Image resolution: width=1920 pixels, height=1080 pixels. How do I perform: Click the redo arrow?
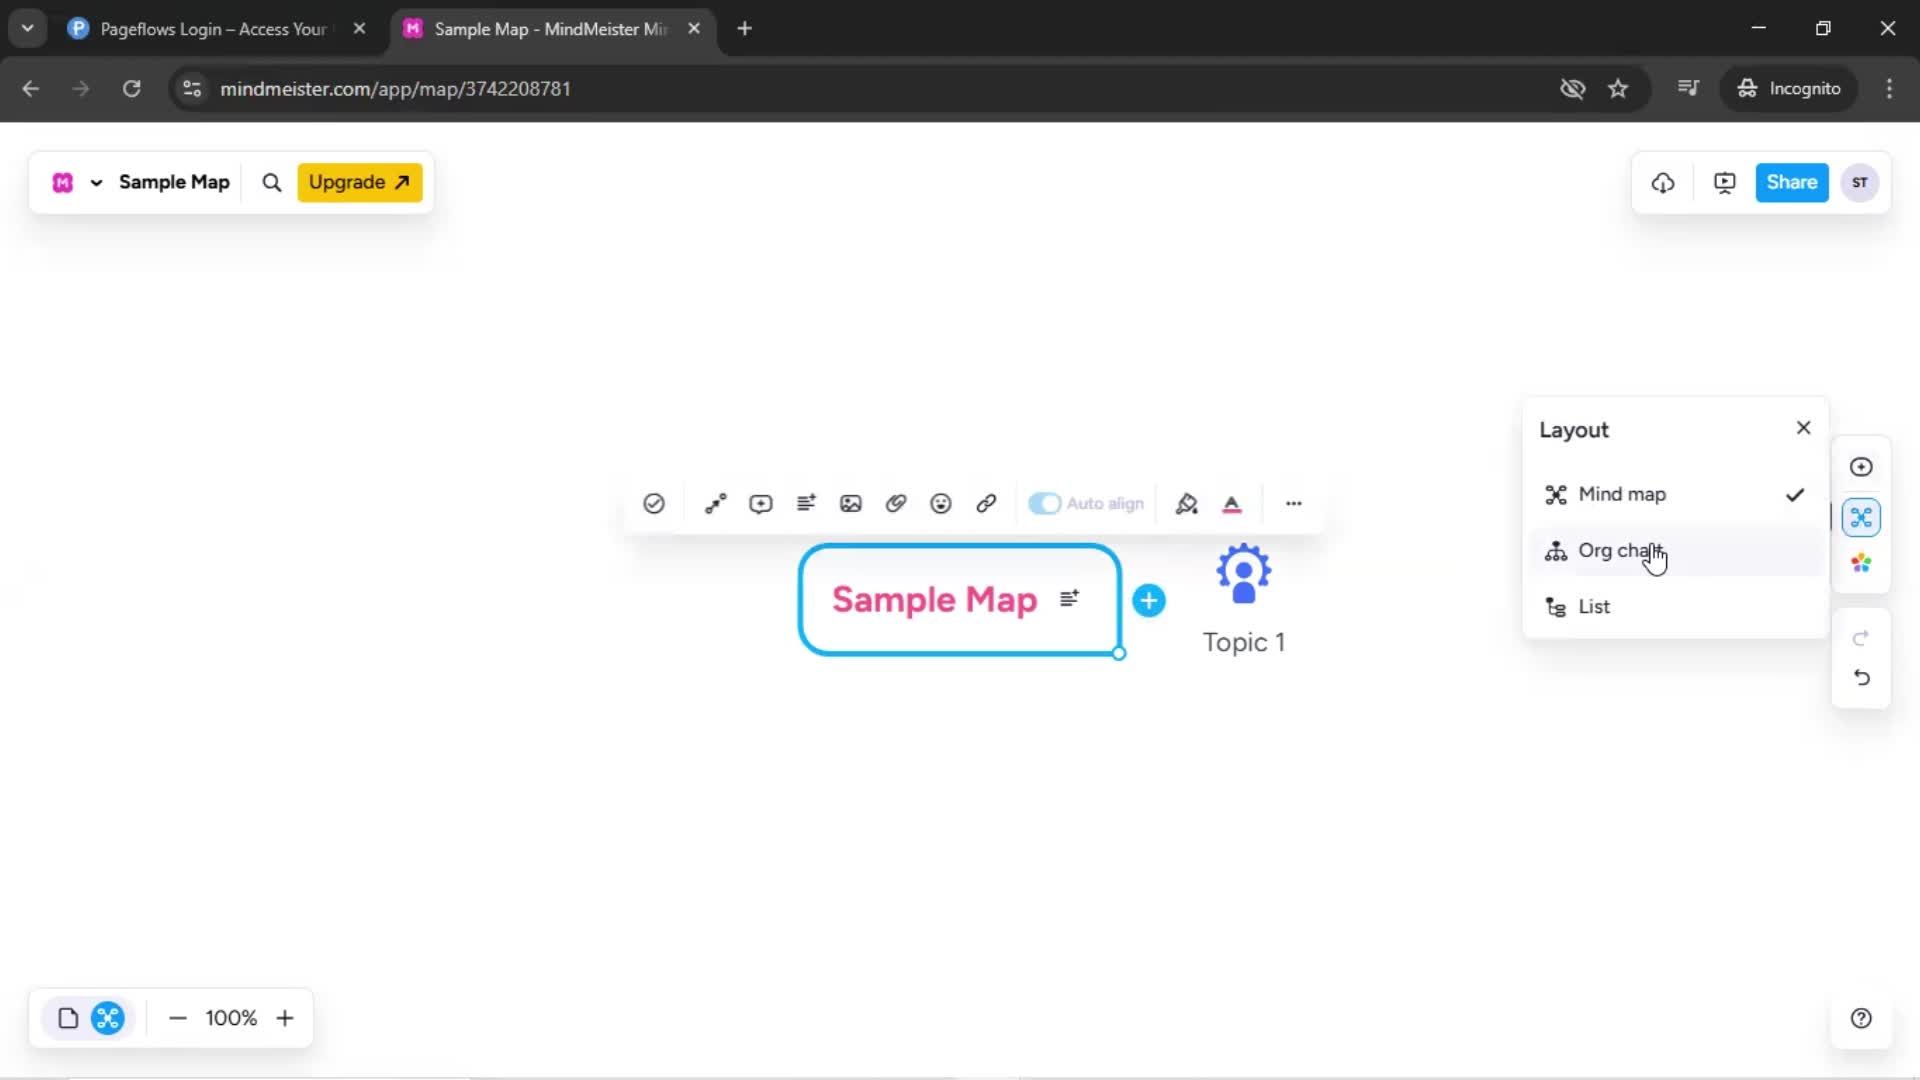point(1861,638)
